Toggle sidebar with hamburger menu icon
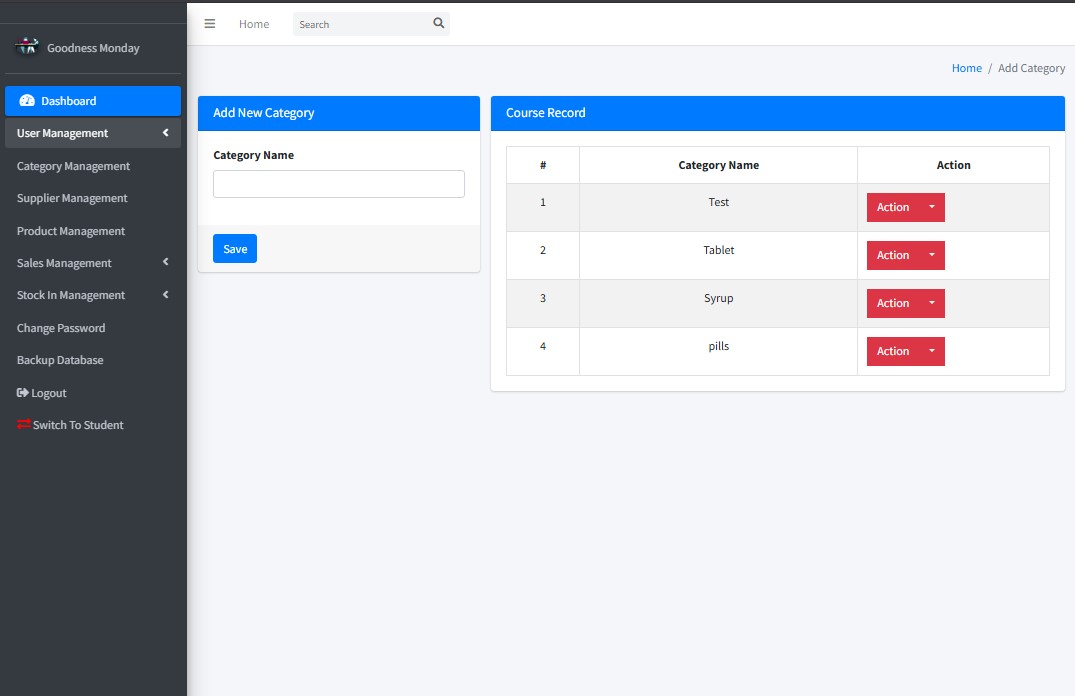This screenshot has height=696, width=1075. tap(210, 24)
